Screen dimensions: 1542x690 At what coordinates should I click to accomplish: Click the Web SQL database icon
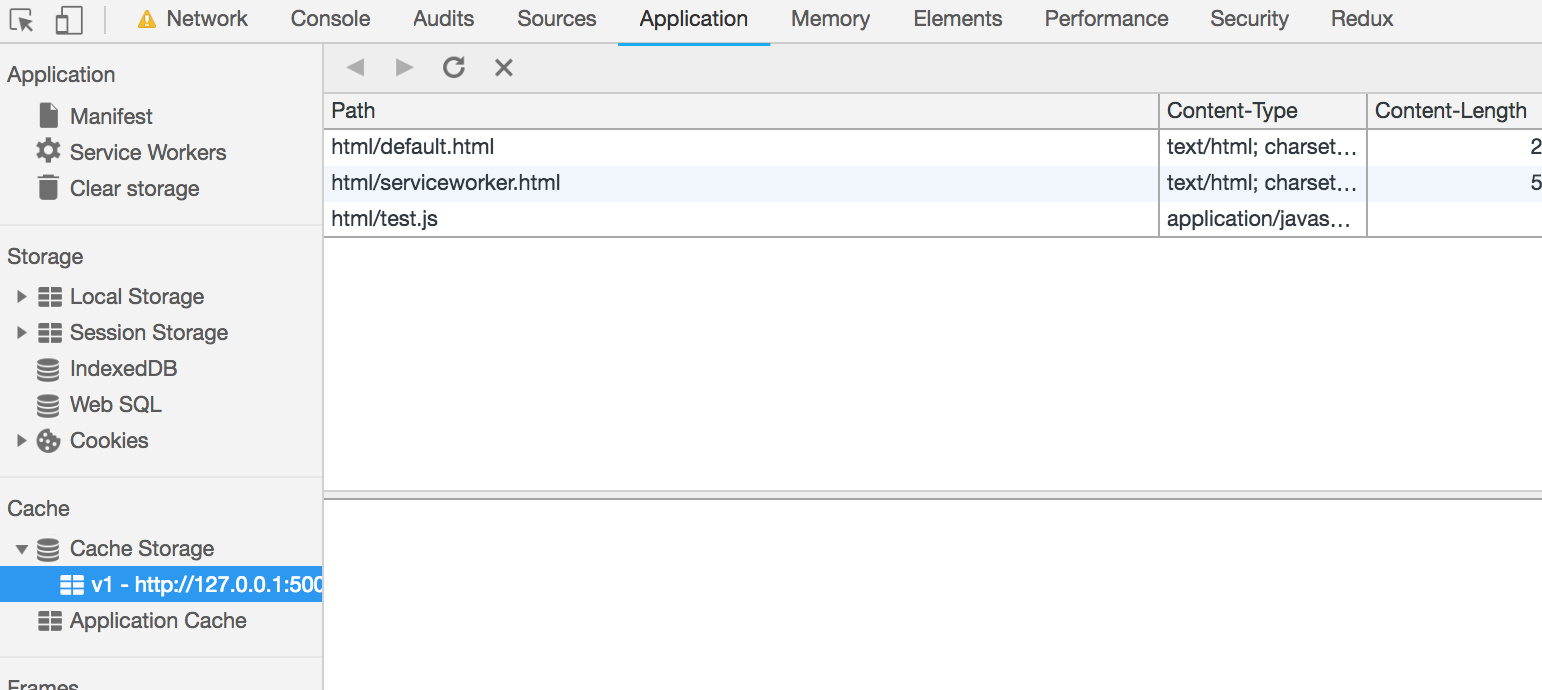[47, 404]
